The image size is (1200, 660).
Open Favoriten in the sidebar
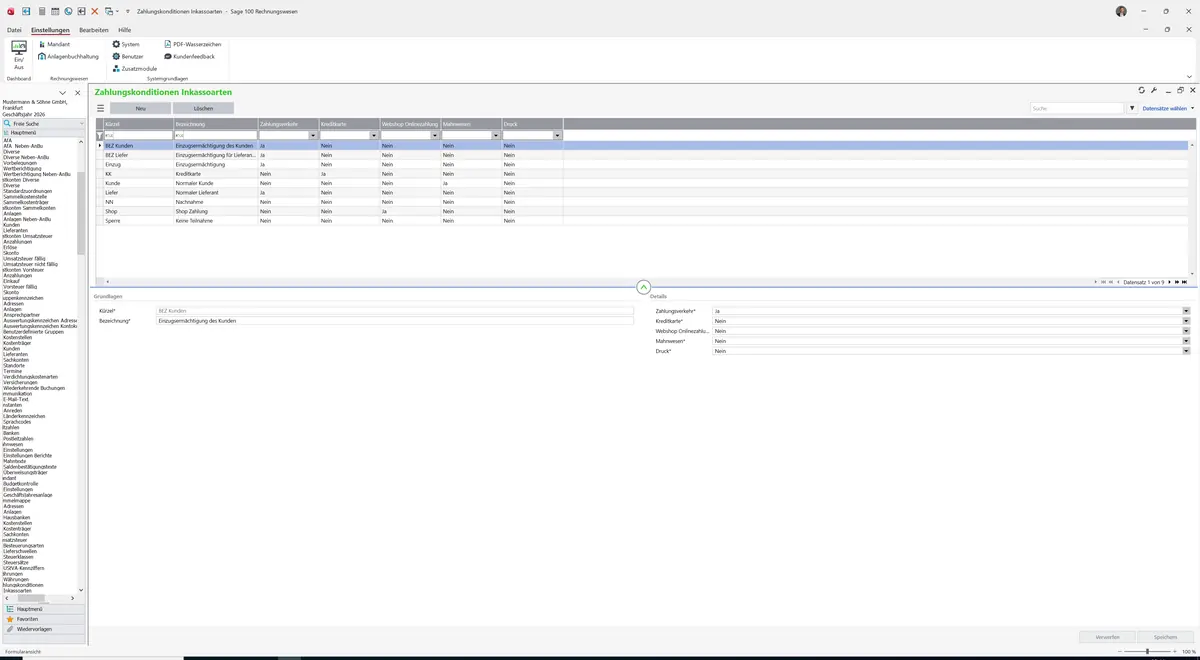point(43,619)
